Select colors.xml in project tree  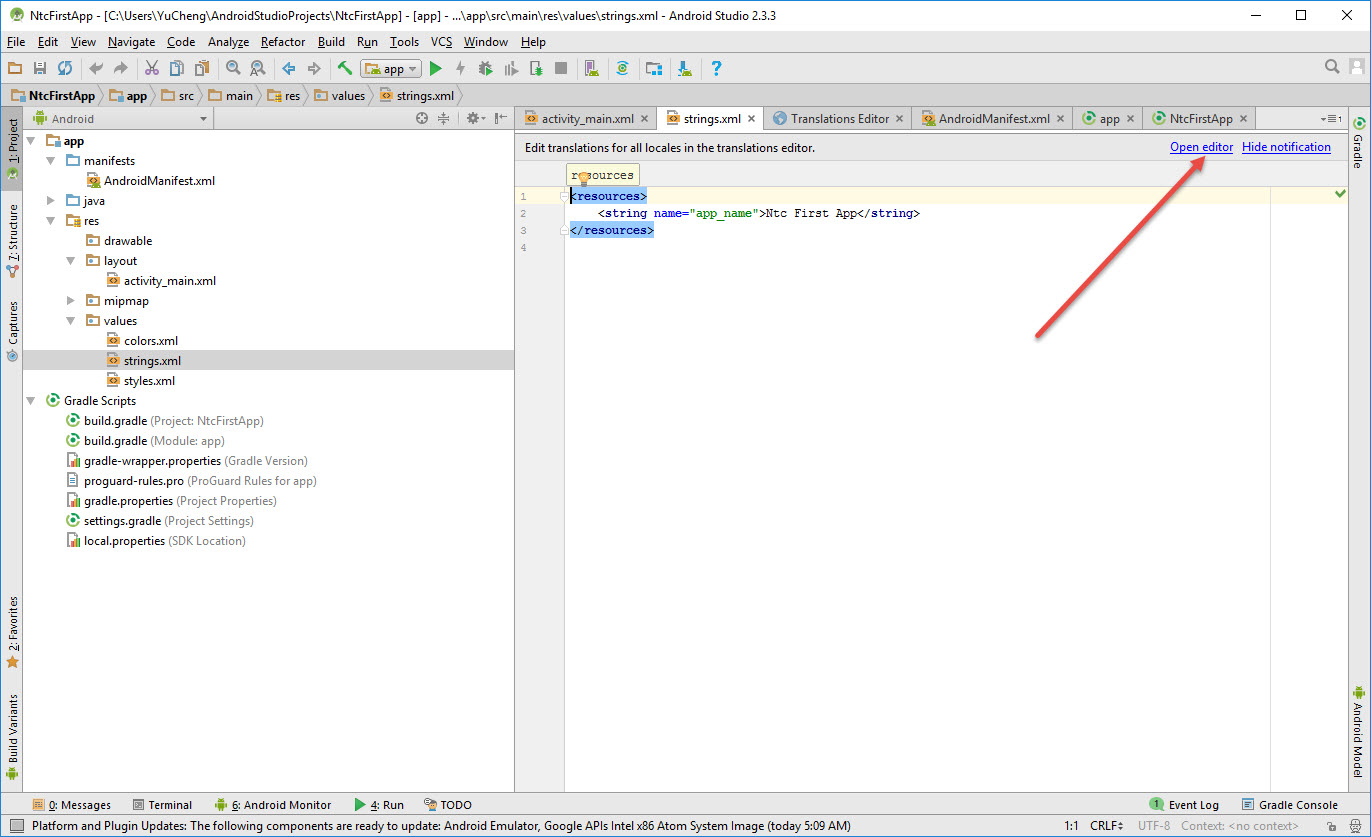(x=151, y=341)
